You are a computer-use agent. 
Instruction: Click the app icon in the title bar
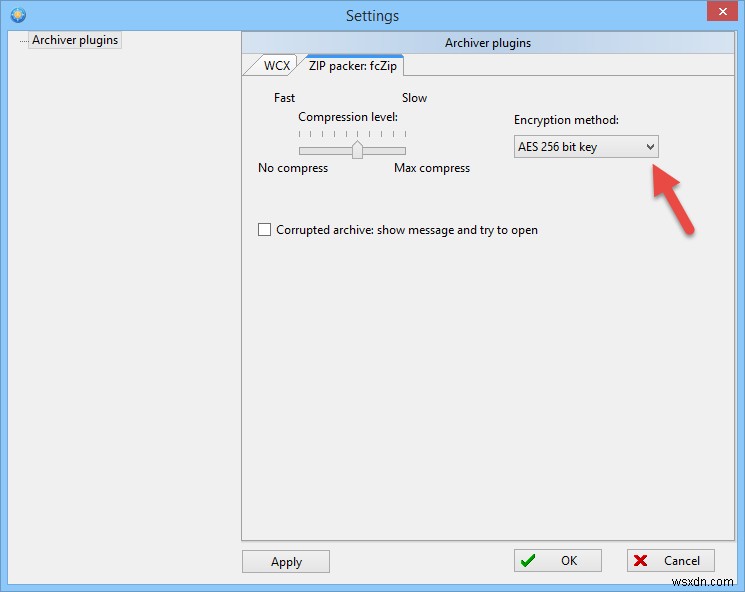(x=18, y=15)
